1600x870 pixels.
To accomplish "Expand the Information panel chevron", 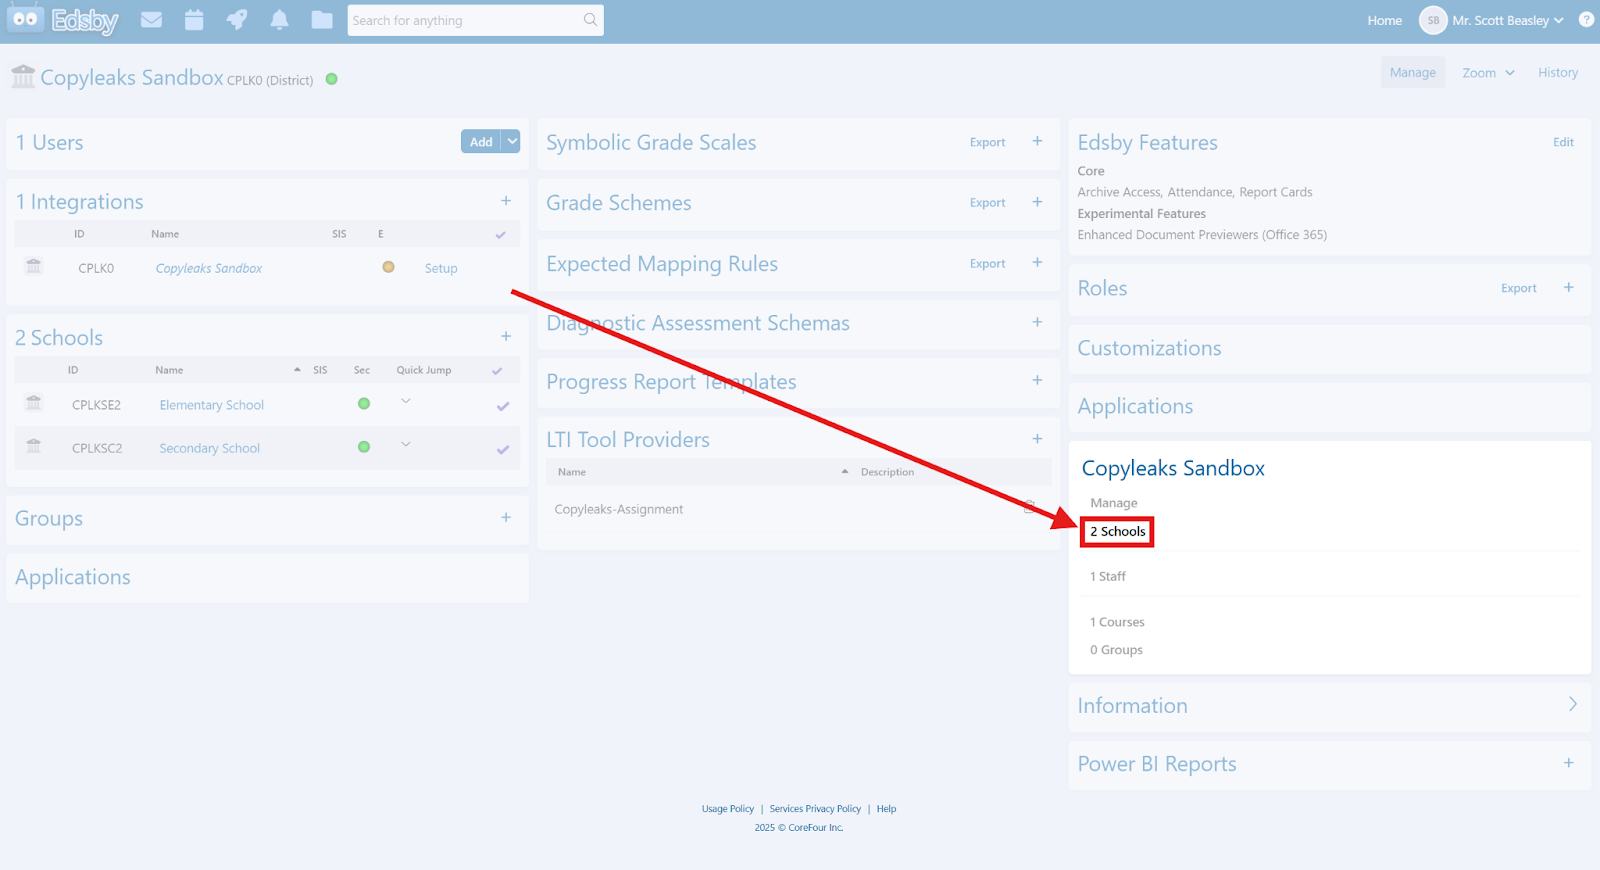I will pos(1573,704).
